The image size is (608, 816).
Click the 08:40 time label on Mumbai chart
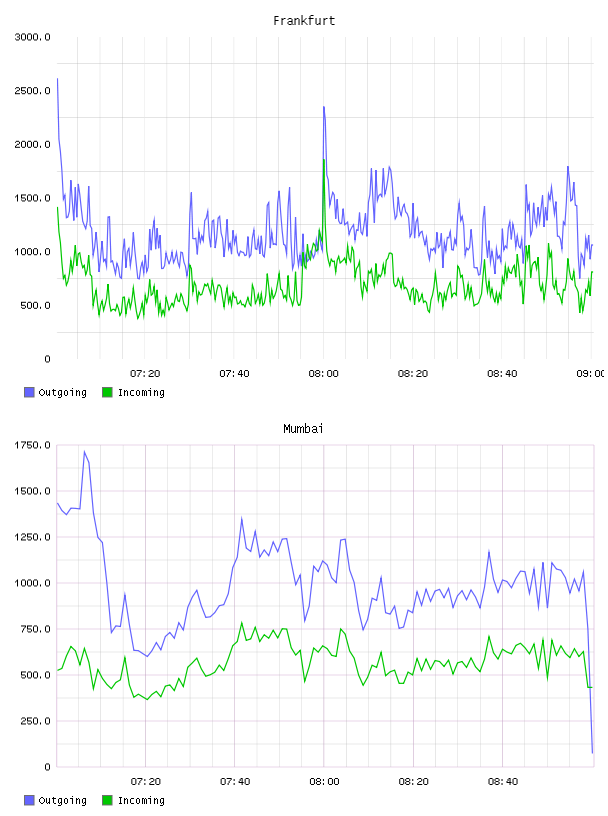pyautogui.click(x=503, y=782)
